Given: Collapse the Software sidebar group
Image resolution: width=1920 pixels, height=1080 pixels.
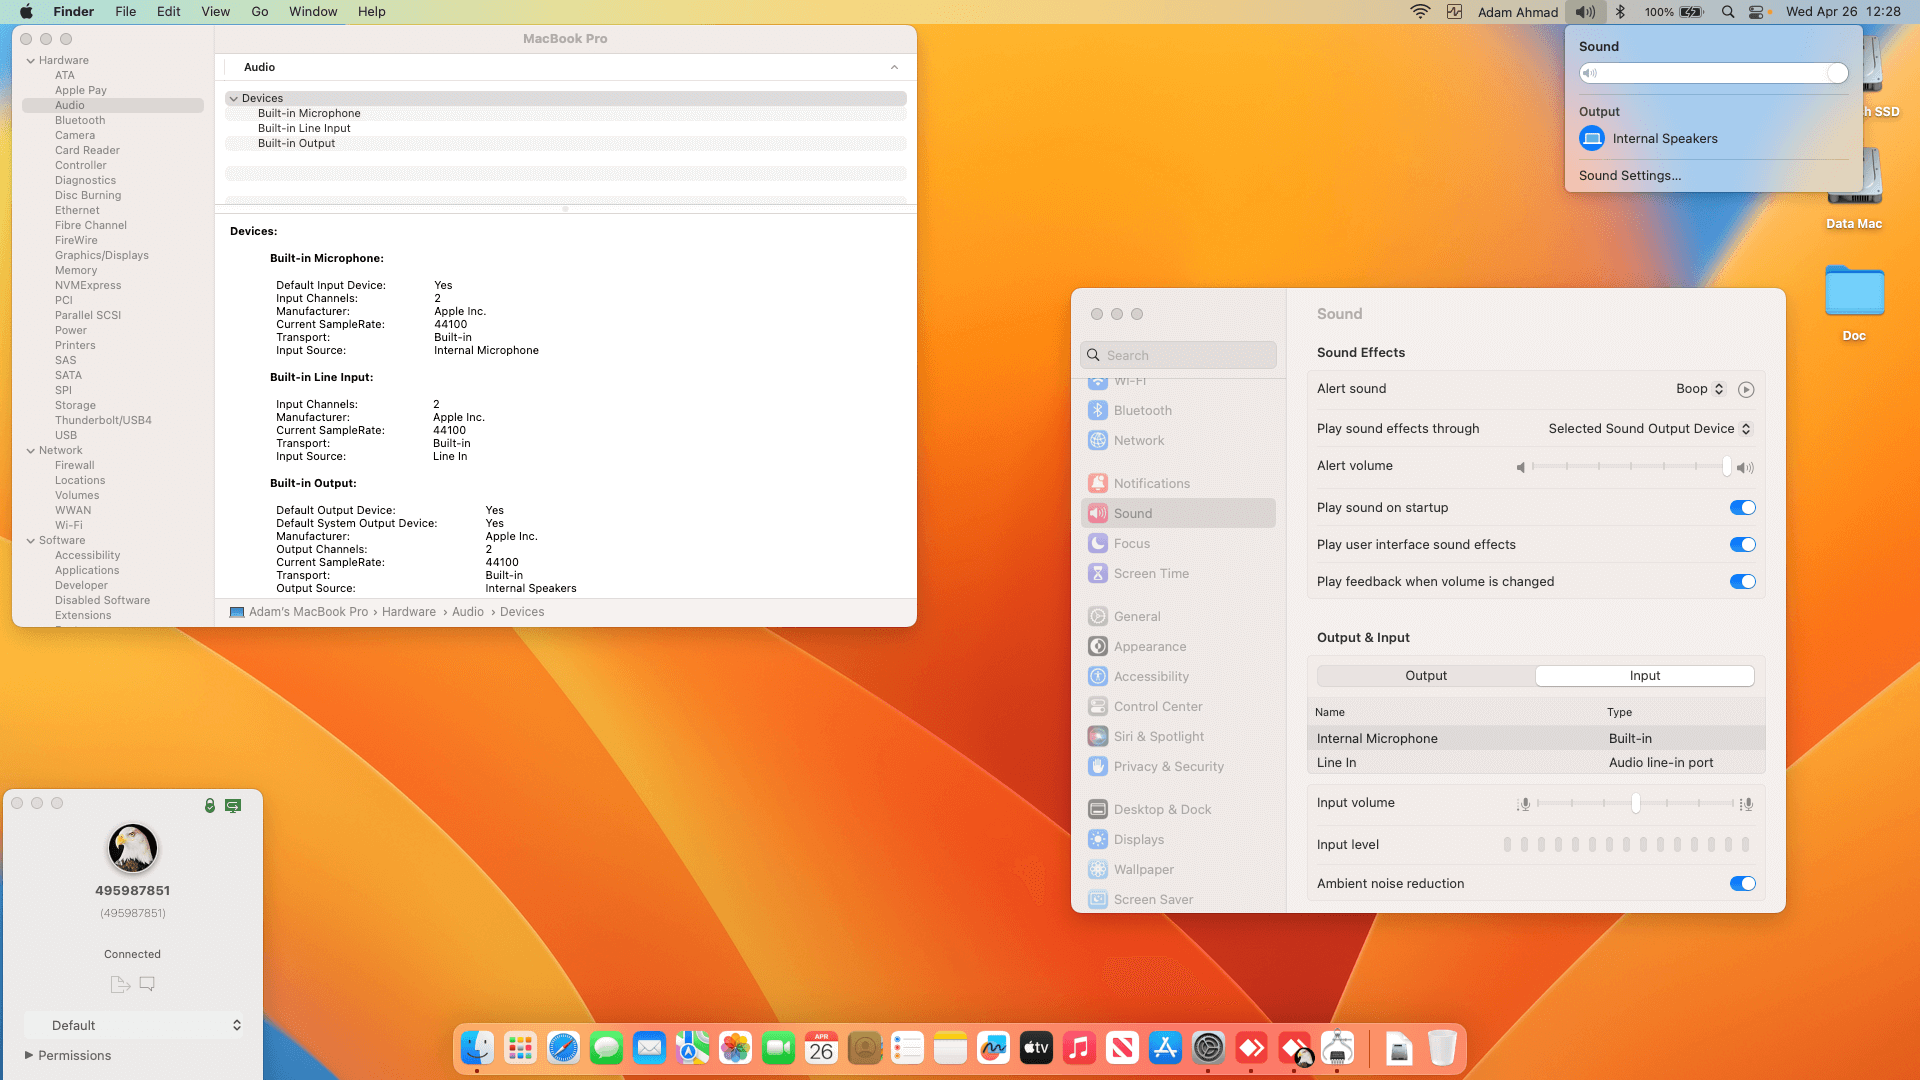Looking at the screenshot, I should pos(31,541).
